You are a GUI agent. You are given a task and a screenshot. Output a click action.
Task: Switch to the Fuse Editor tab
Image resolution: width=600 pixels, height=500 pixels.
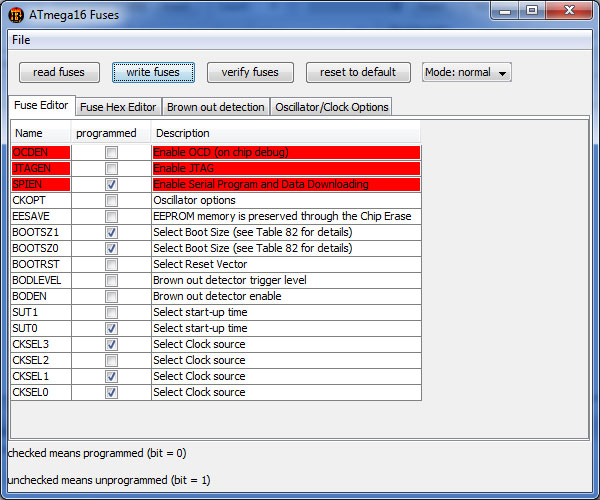[42, 105]
